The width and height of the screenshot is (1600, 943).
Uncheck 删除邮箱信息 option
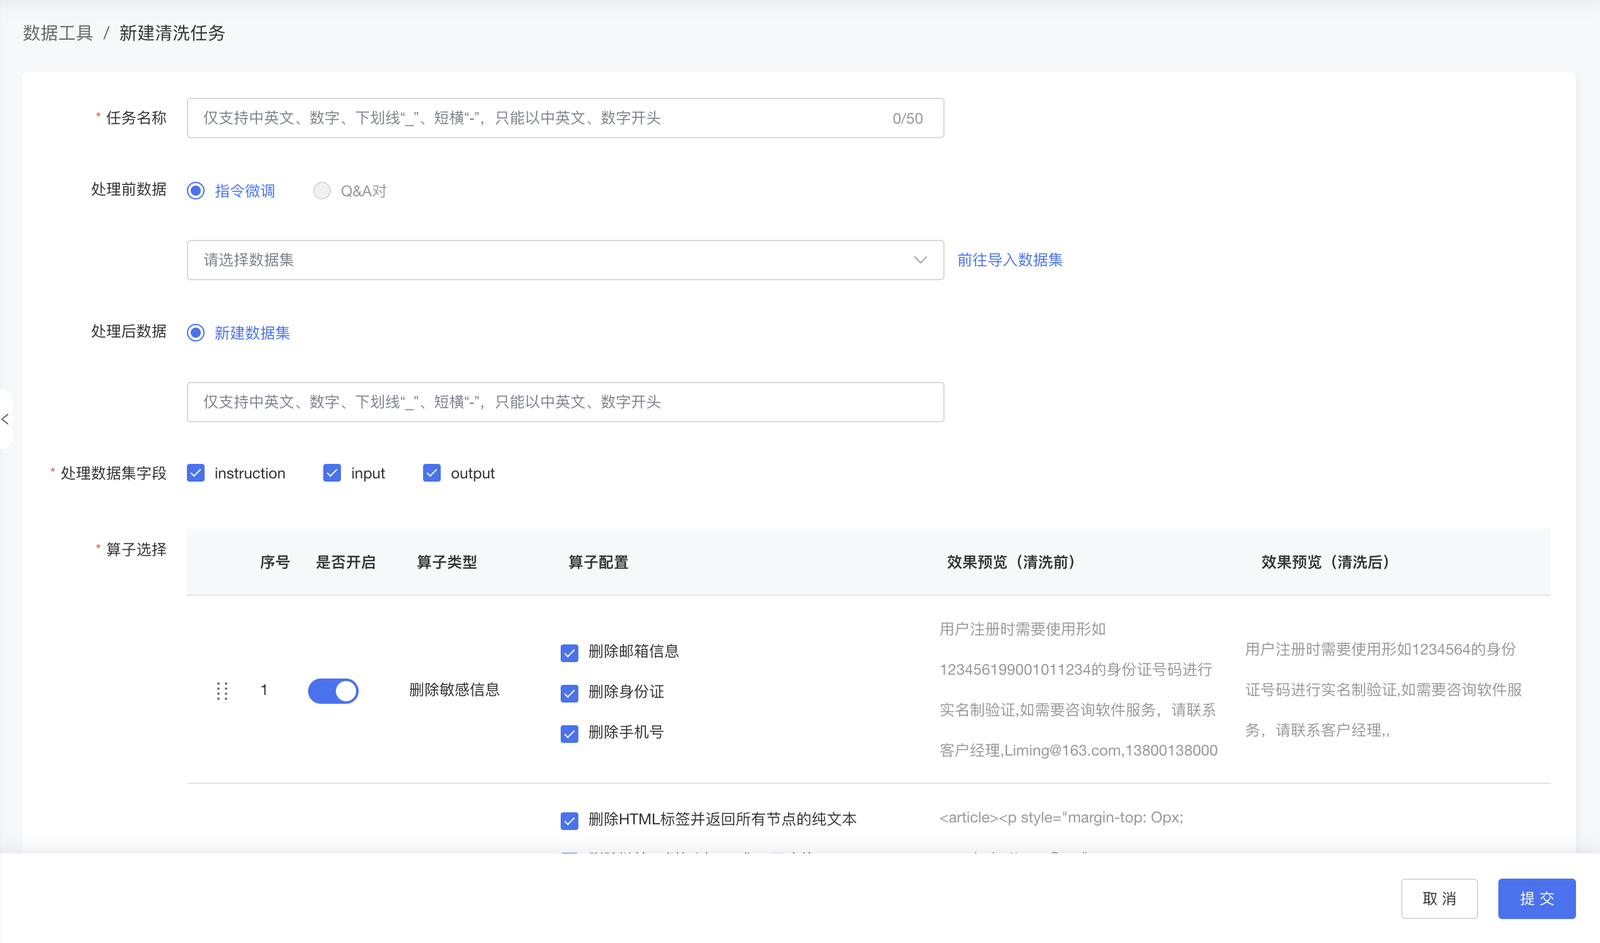(x=570, y=653)
